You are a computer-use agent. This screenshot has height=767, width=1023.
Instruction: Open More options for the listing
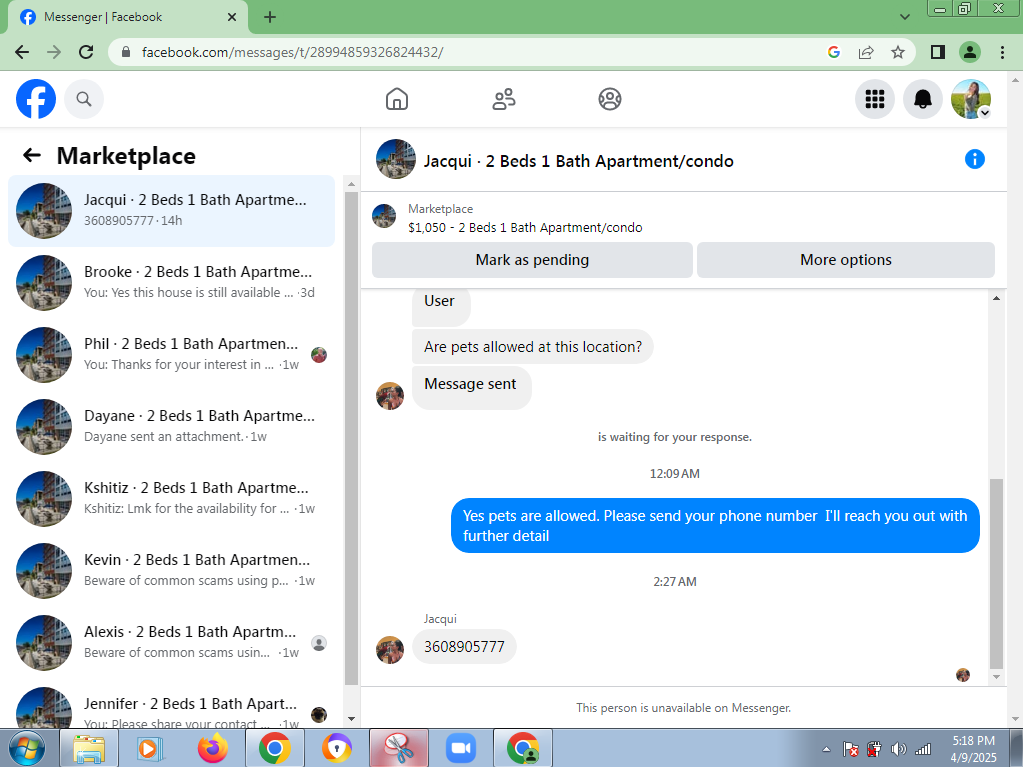846,260
